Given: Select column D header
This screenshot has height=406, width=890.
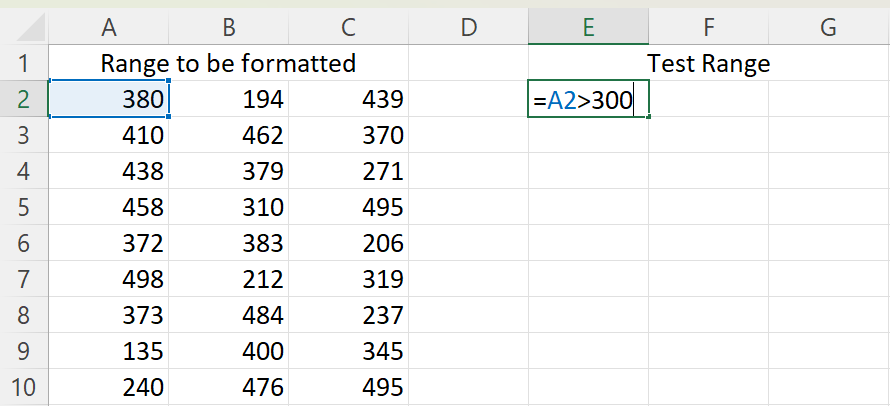Looking at the screenshot, I should [468, 26].
